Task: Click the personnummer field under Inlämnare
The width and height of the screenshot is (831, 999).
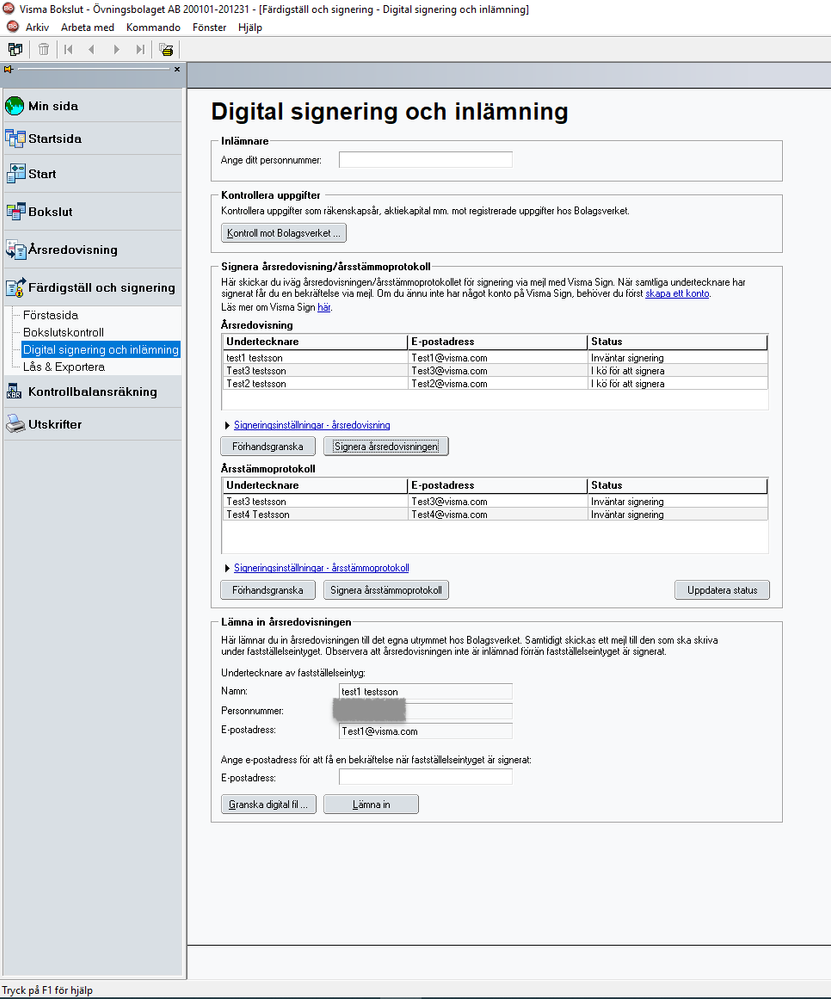Action: click(425, 160)
